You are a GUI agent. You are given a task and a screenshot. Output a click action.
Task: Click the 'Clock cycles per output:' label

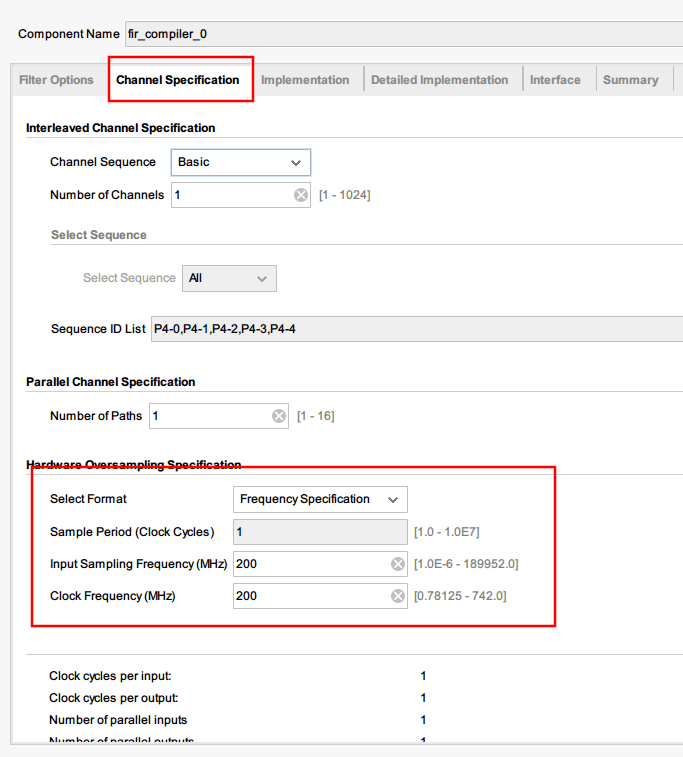click(x=113, y=698)
